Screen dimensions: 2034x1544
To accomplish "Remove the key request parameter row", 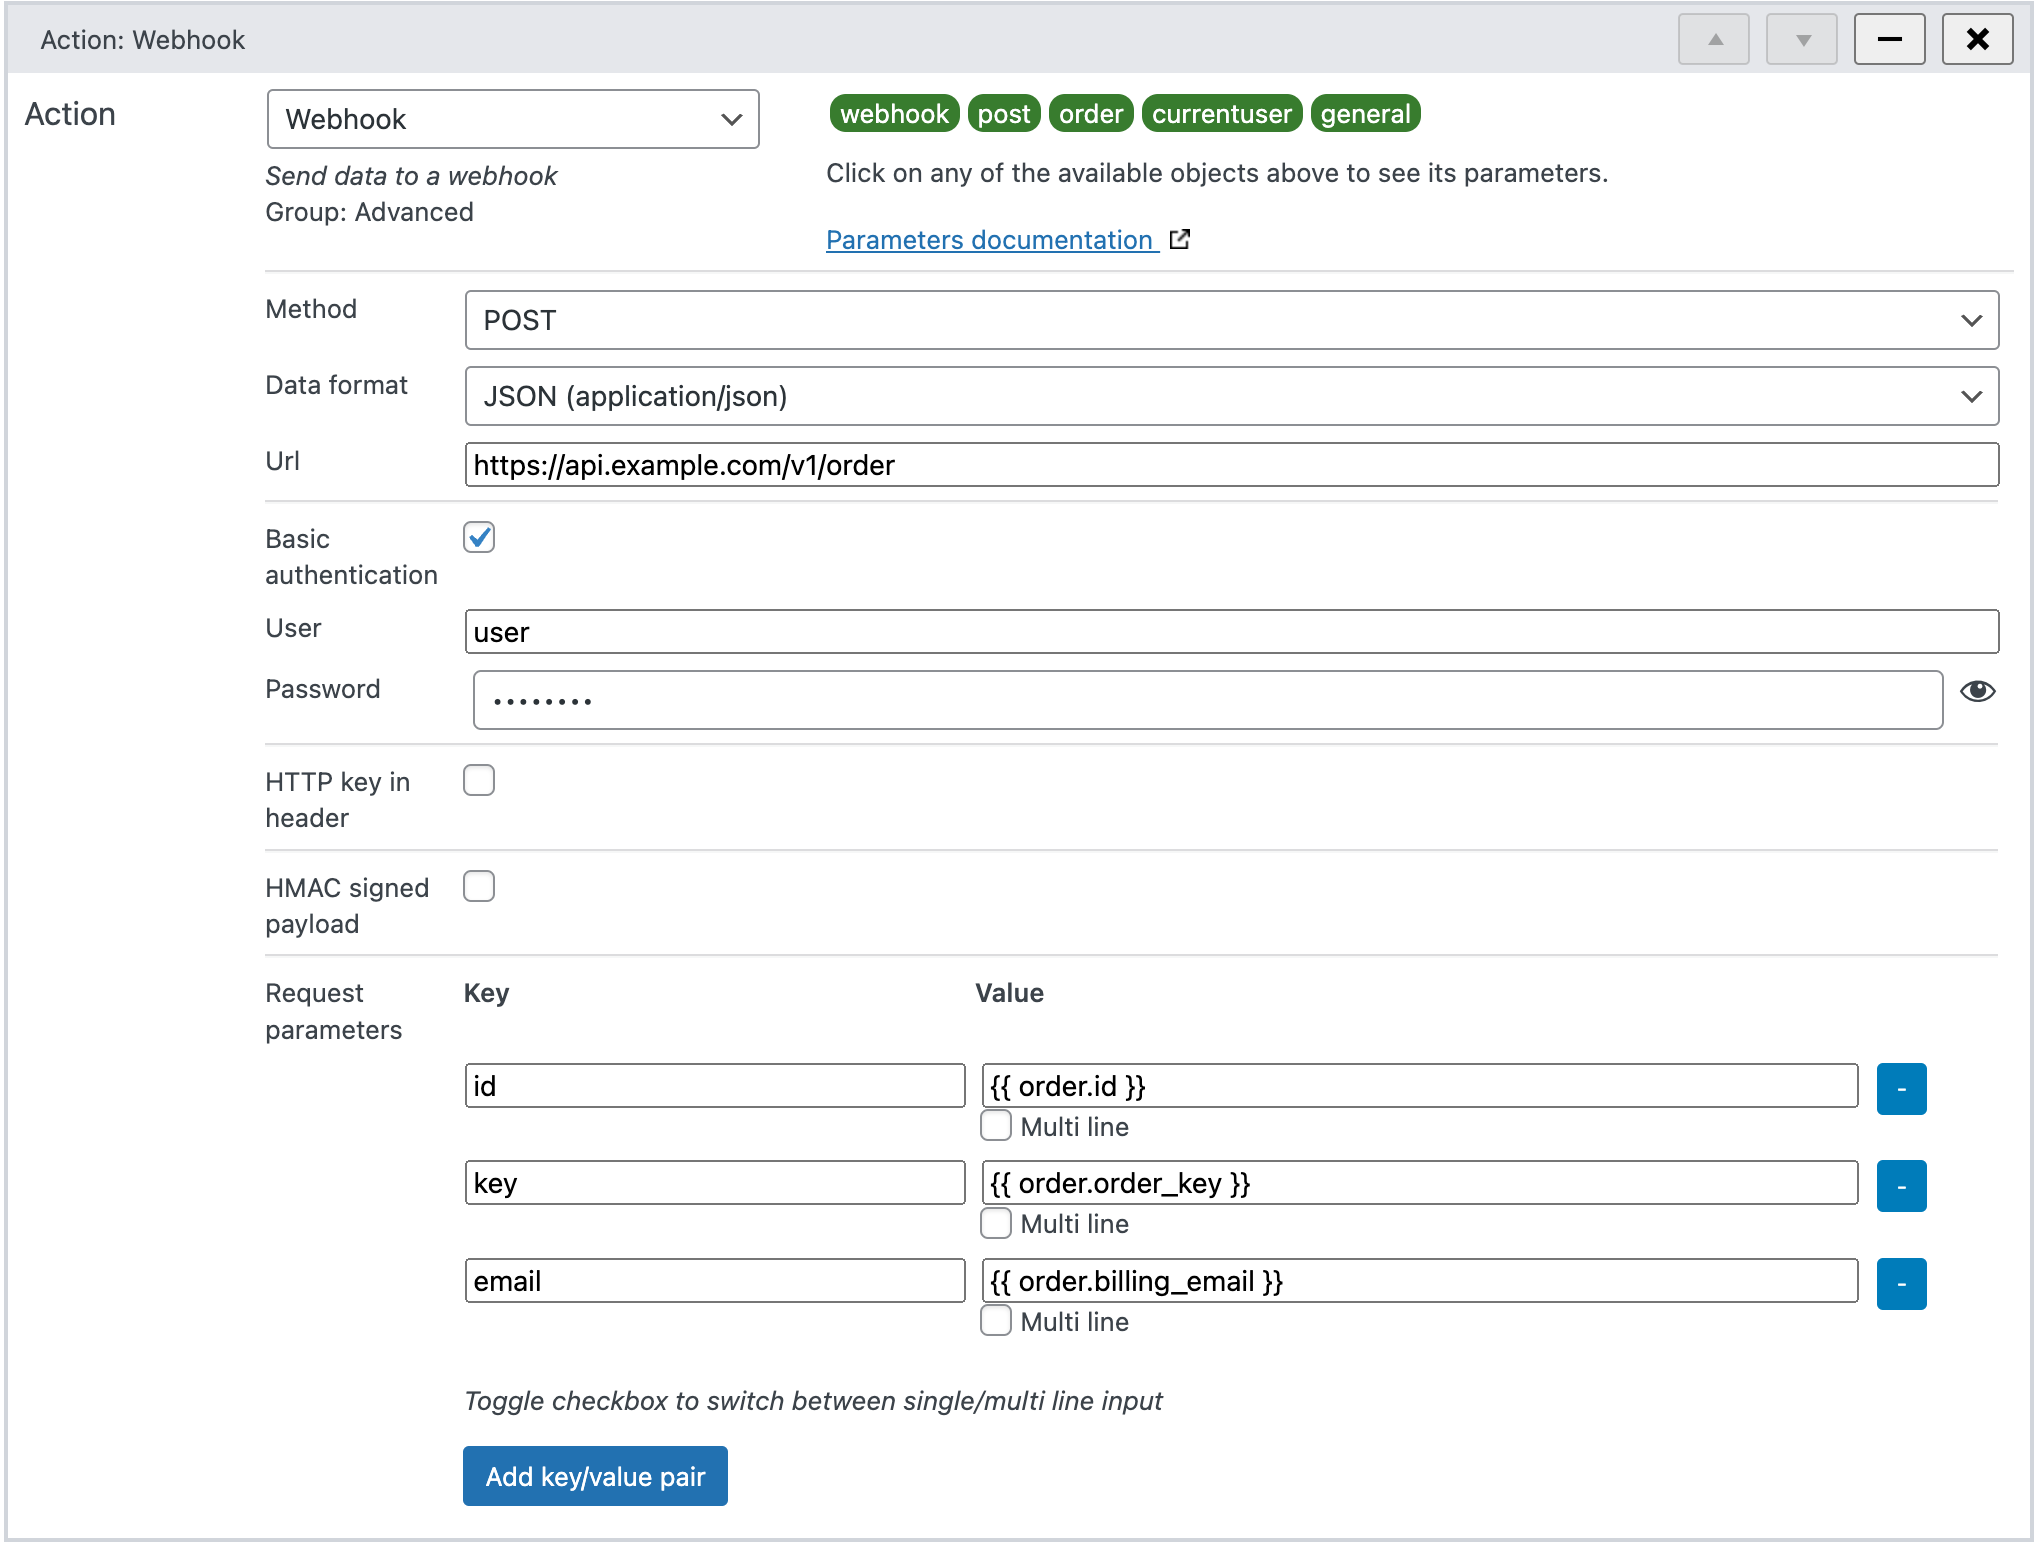I will coord(1901,1186).
